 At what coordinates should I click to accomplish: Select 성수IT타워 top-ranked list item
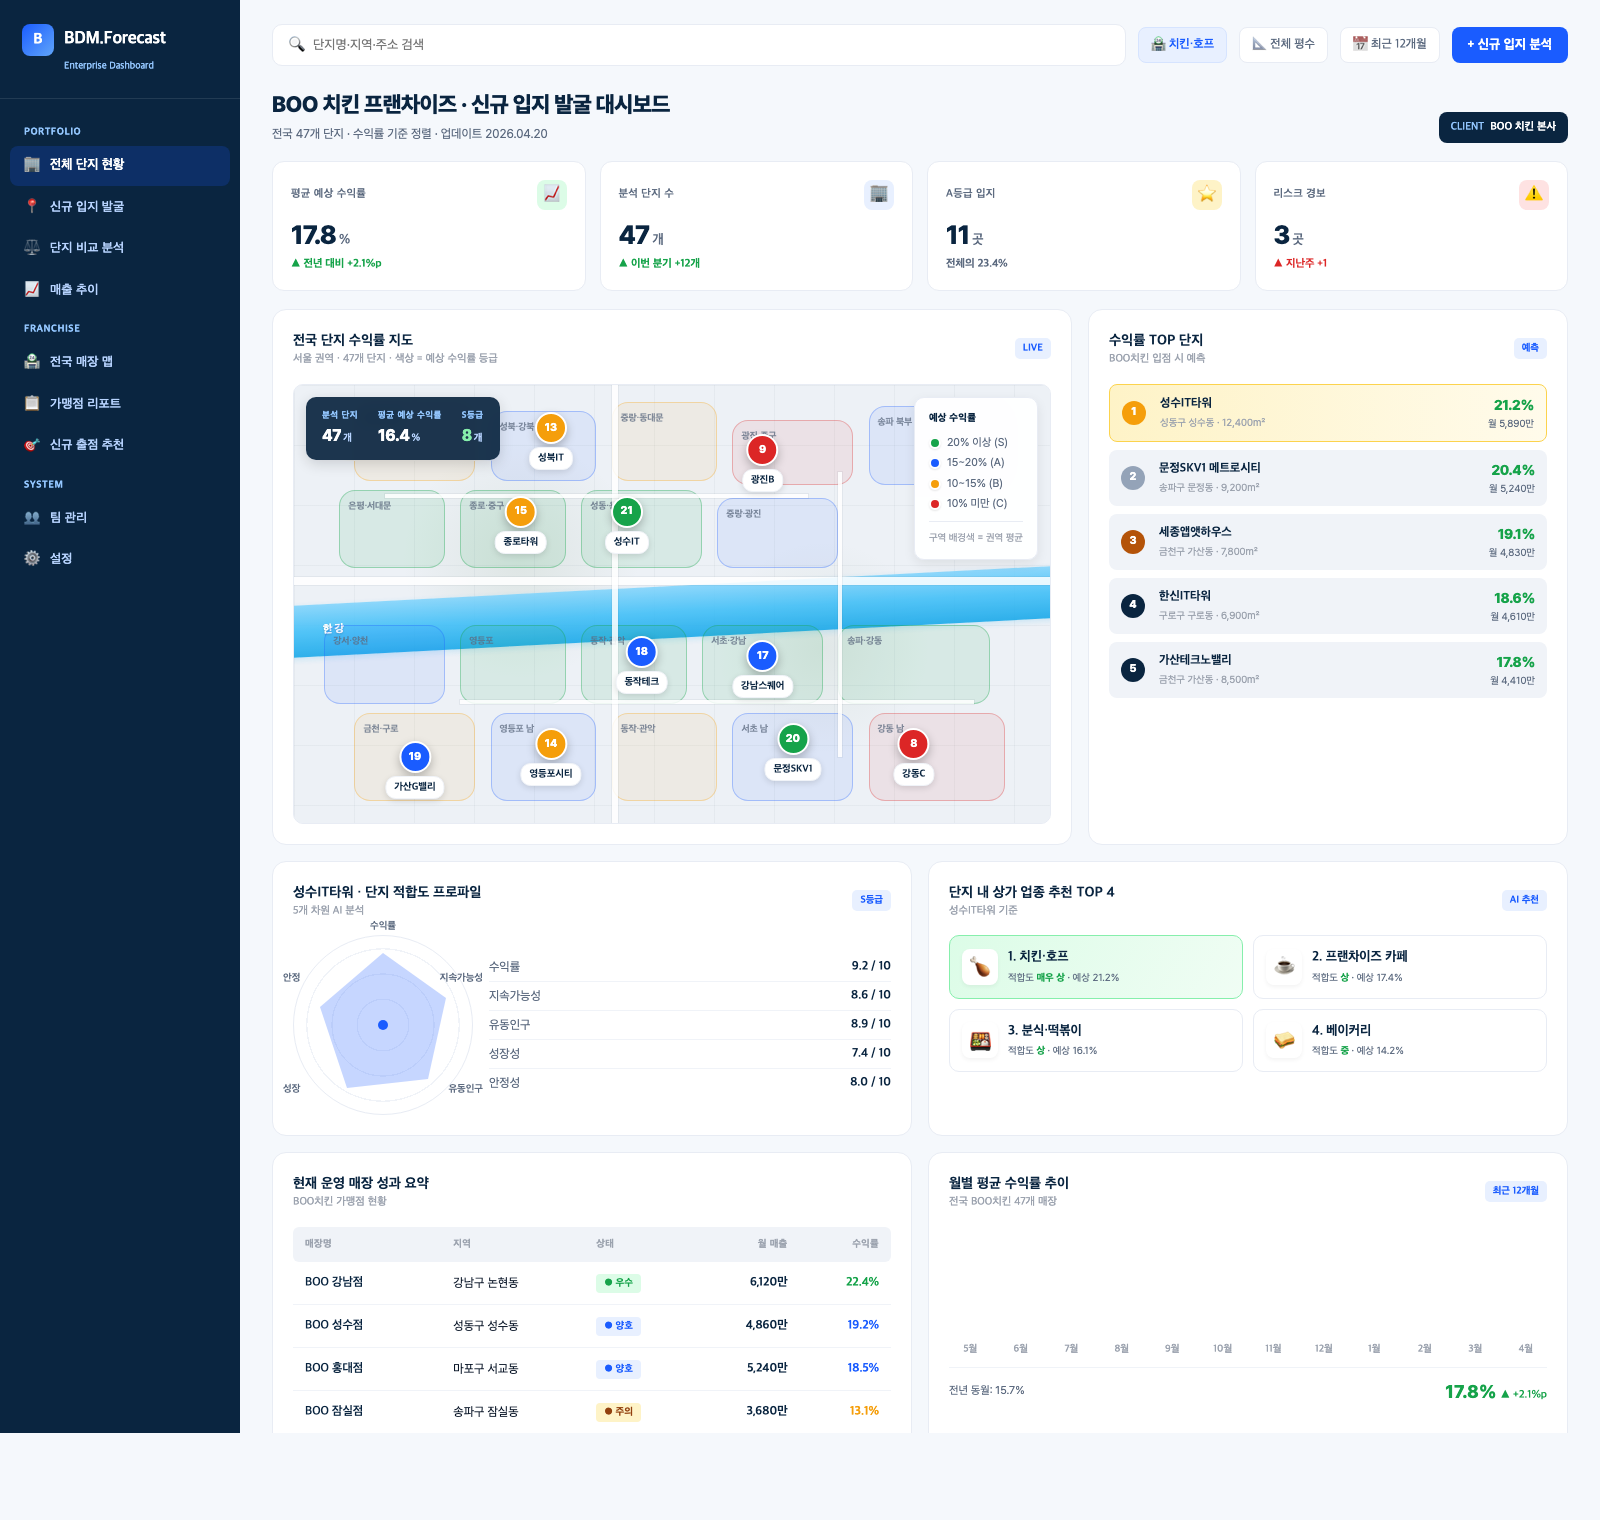click(1328, 413)
